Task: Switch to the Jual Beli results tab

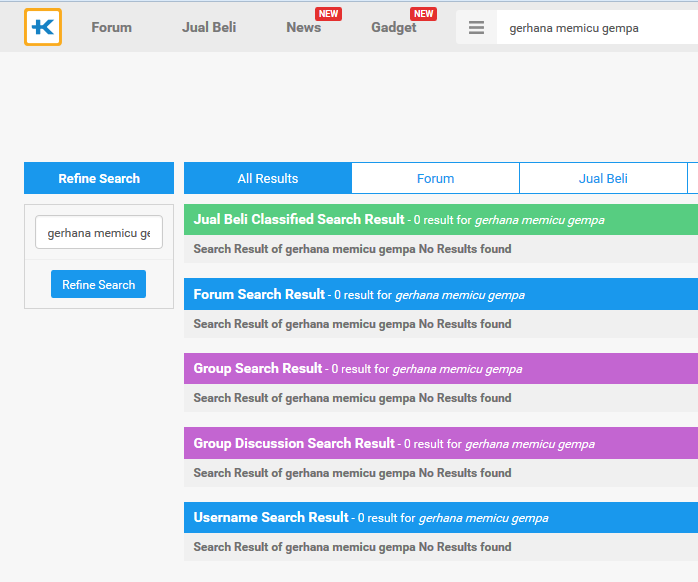Action: [603, 178]
